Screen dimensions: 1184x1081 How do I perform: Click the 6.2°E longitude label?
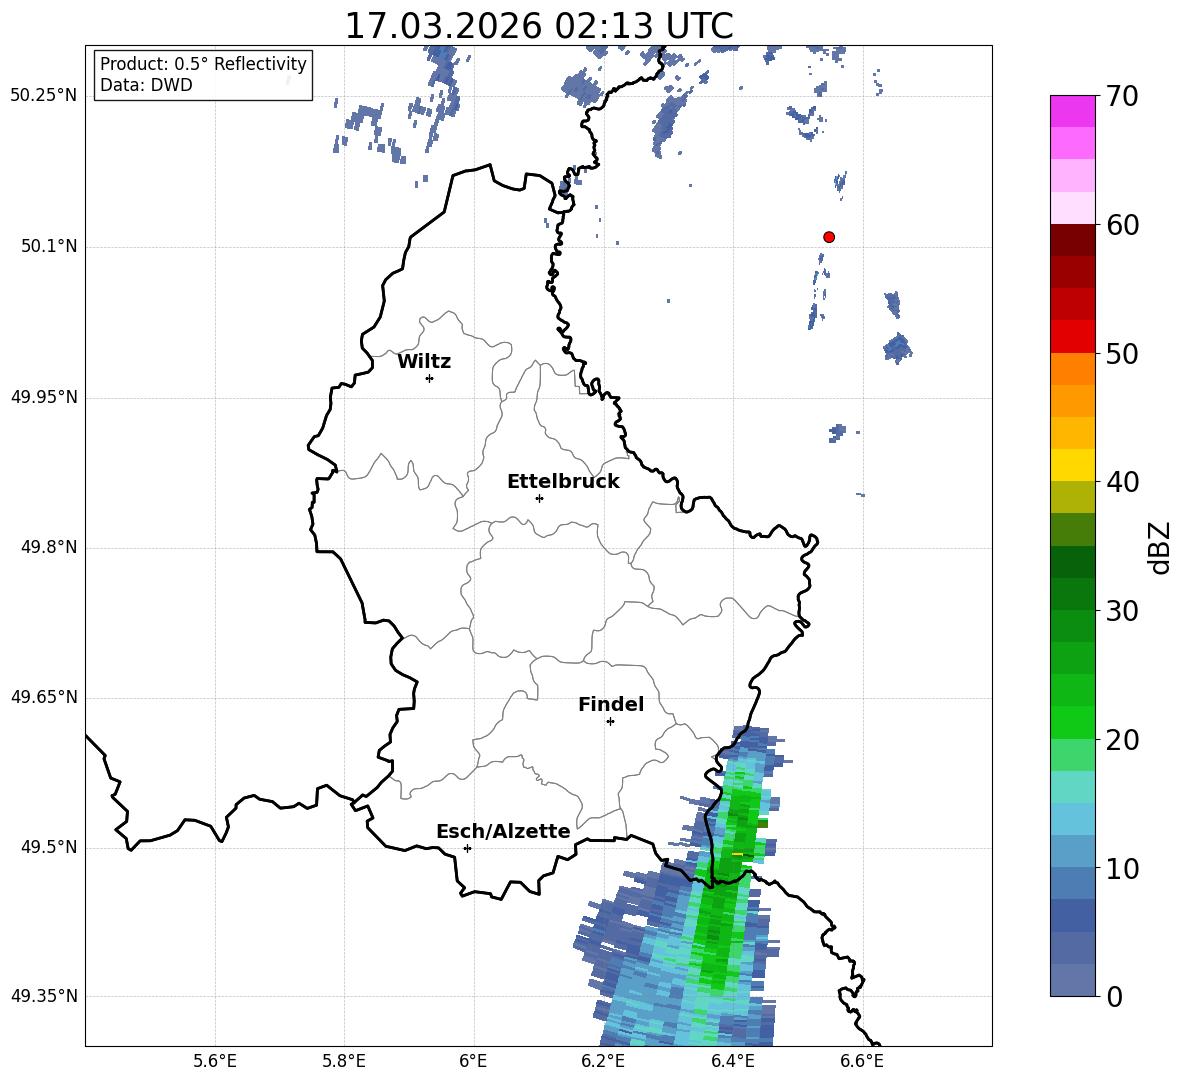pyautogui.click(x=603, y=1061)
